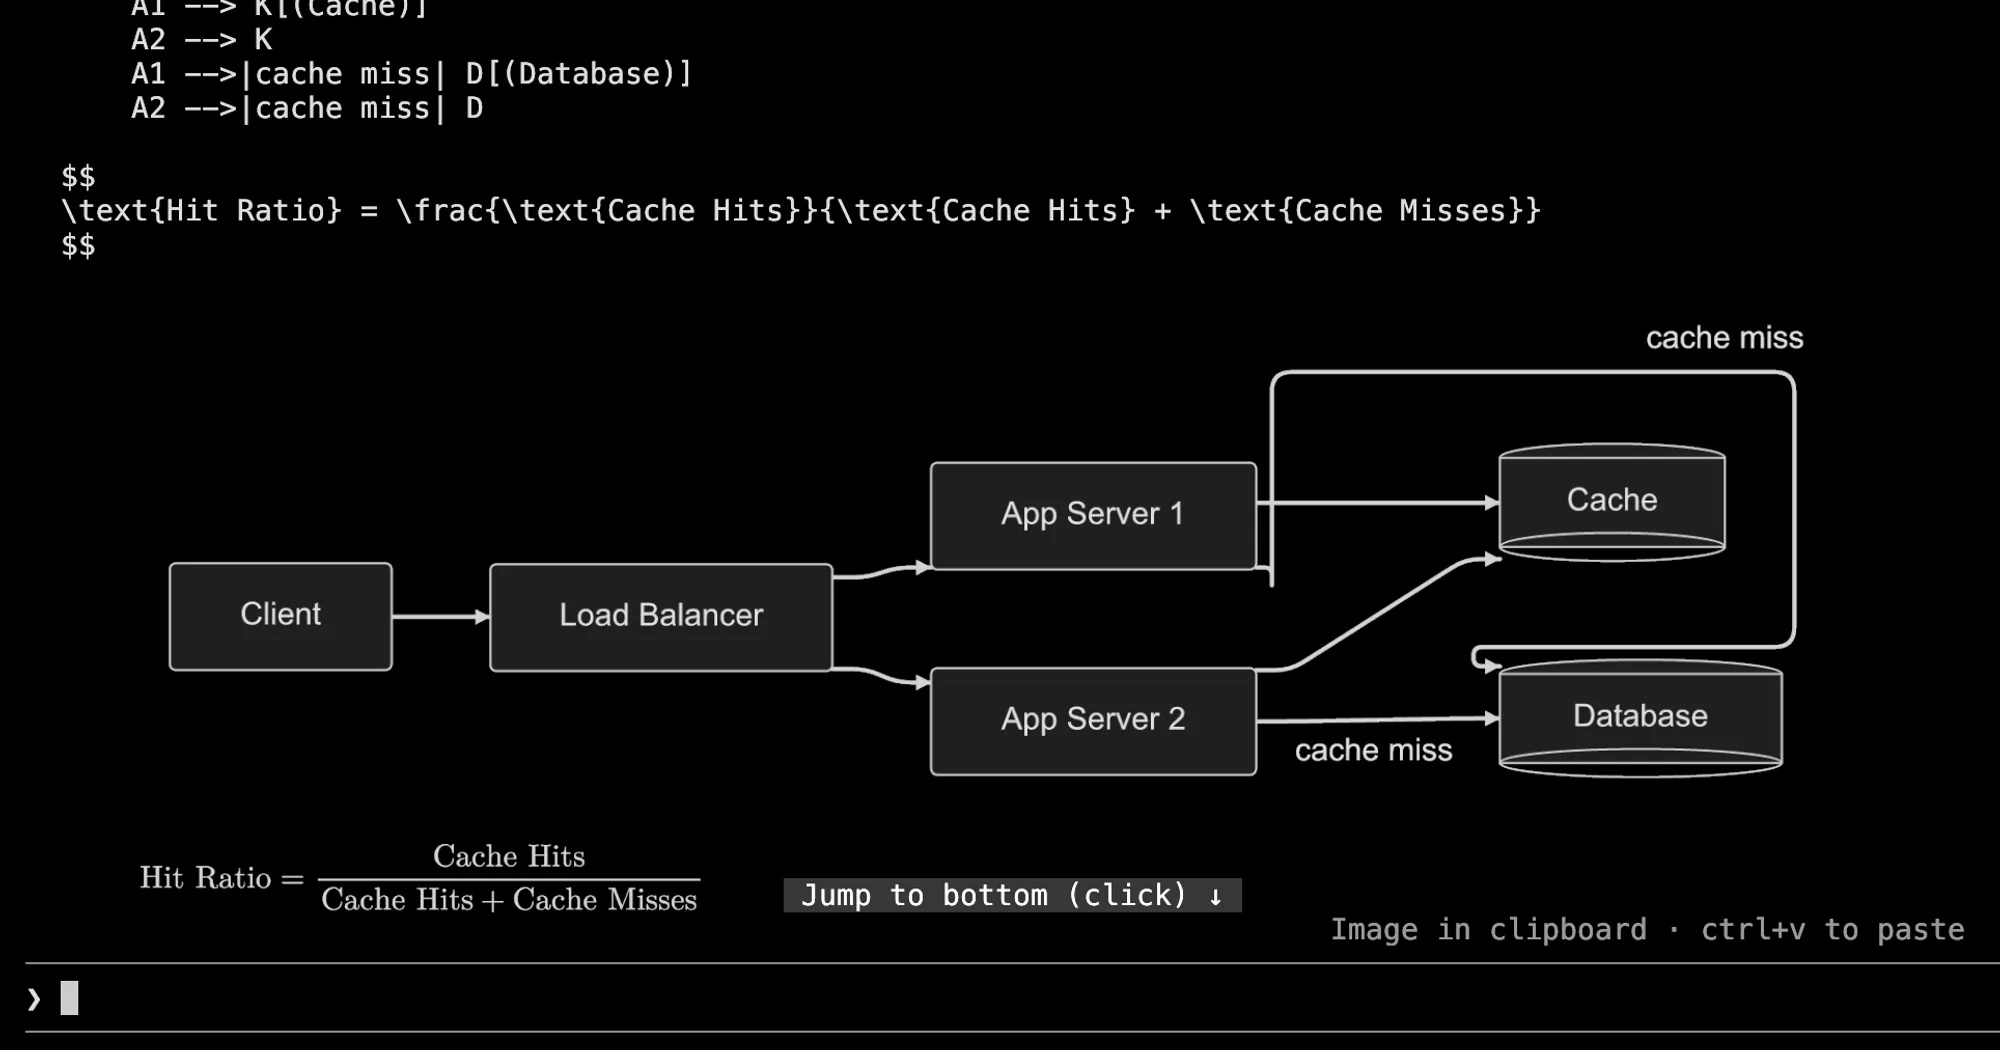Click line 'A1 -->|cache miss| D[(Database)]'
2000x1050 pixels.
point(411,74)
